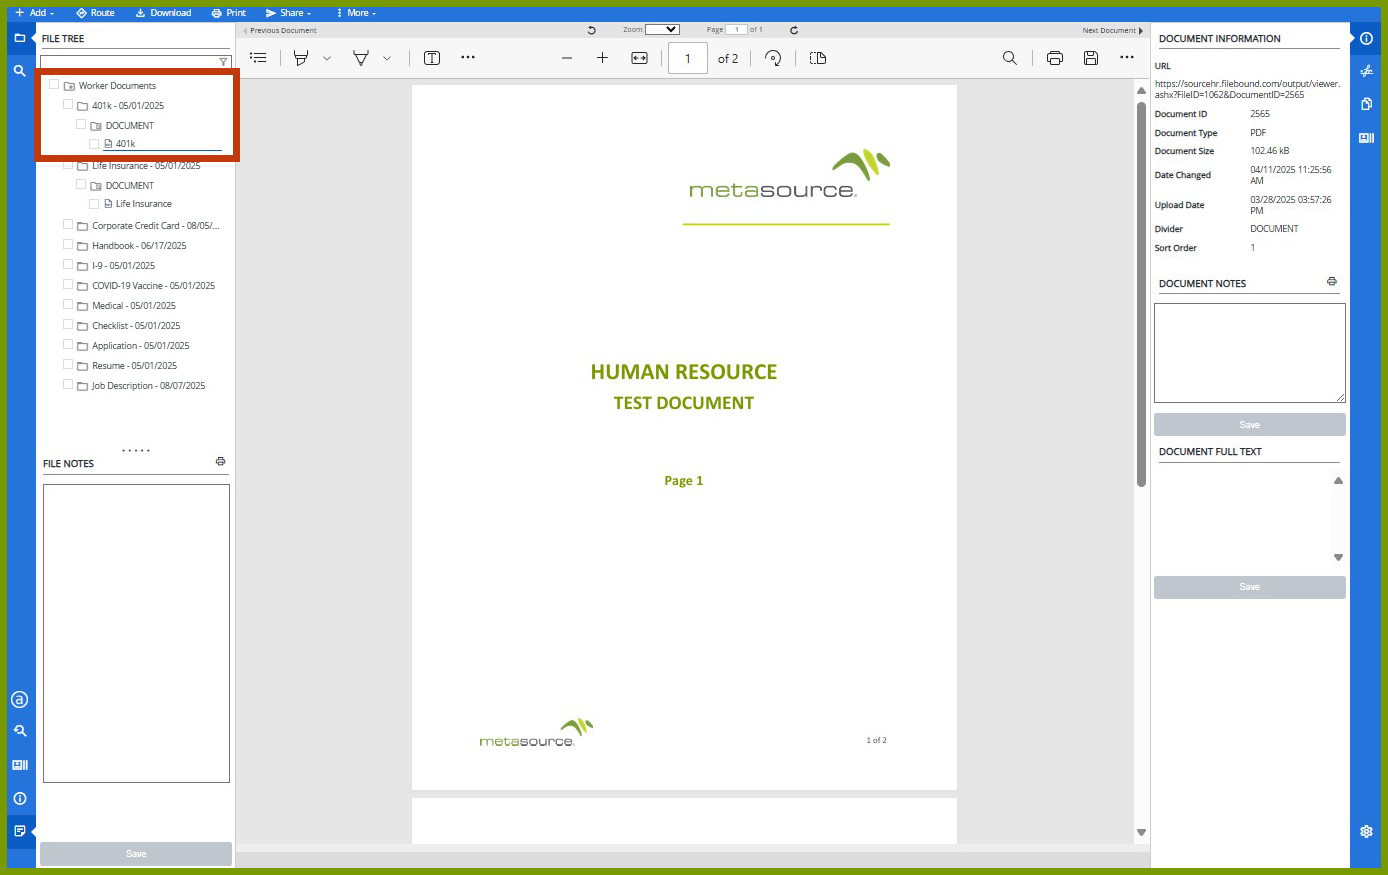Go to Previous Document
The height and width of the screenshot is (875, 1388).
(x=280, y=30)
